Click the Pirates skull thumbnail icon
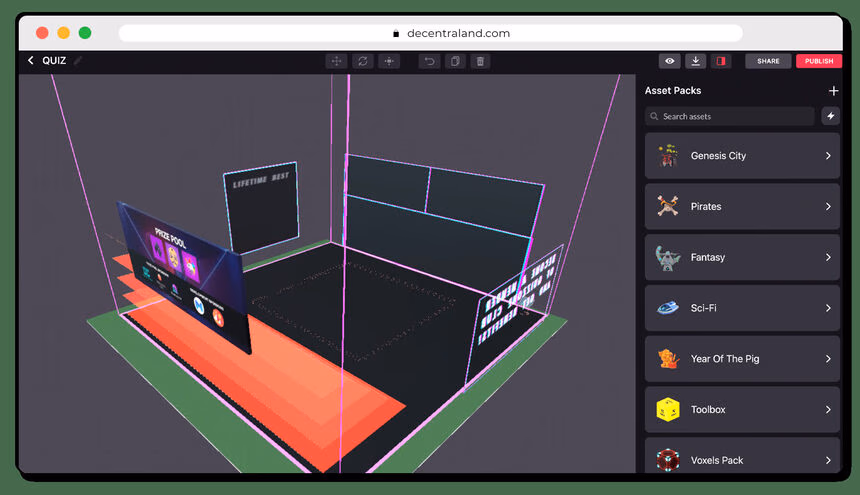Image resolution: width=860 pixels, height=495 pixels. click(x=667, y=206)
